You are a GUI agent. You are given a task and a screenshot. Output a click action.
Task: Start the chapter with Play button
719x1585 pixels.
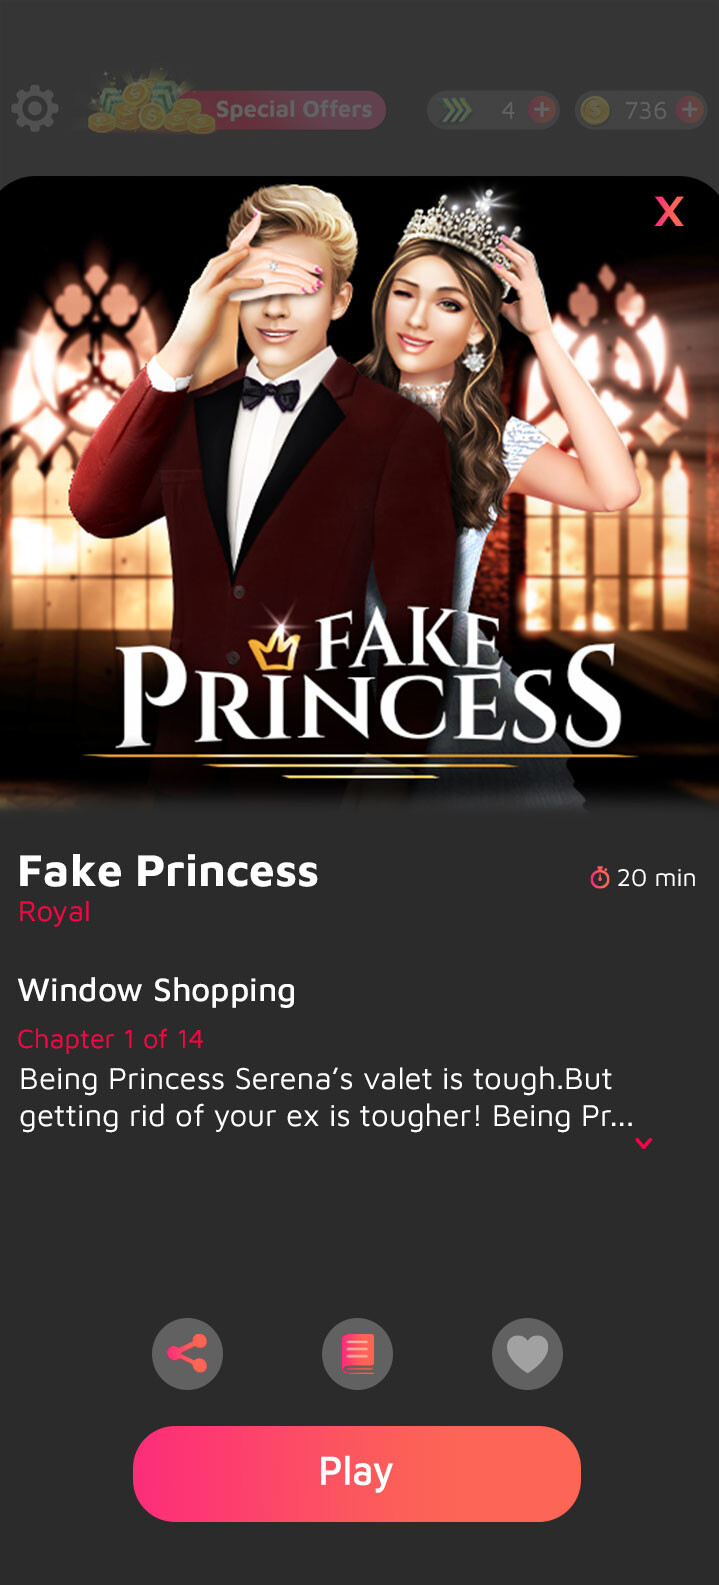(x=357, y=1473)
